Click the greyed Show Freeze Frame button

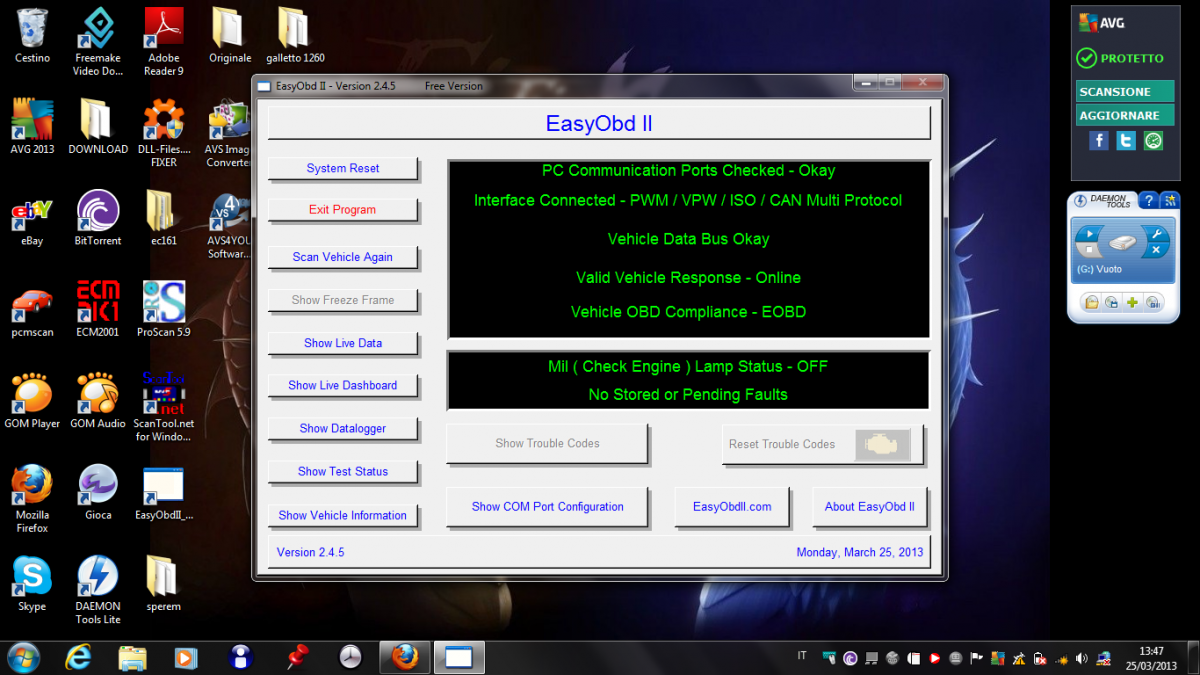343,300
